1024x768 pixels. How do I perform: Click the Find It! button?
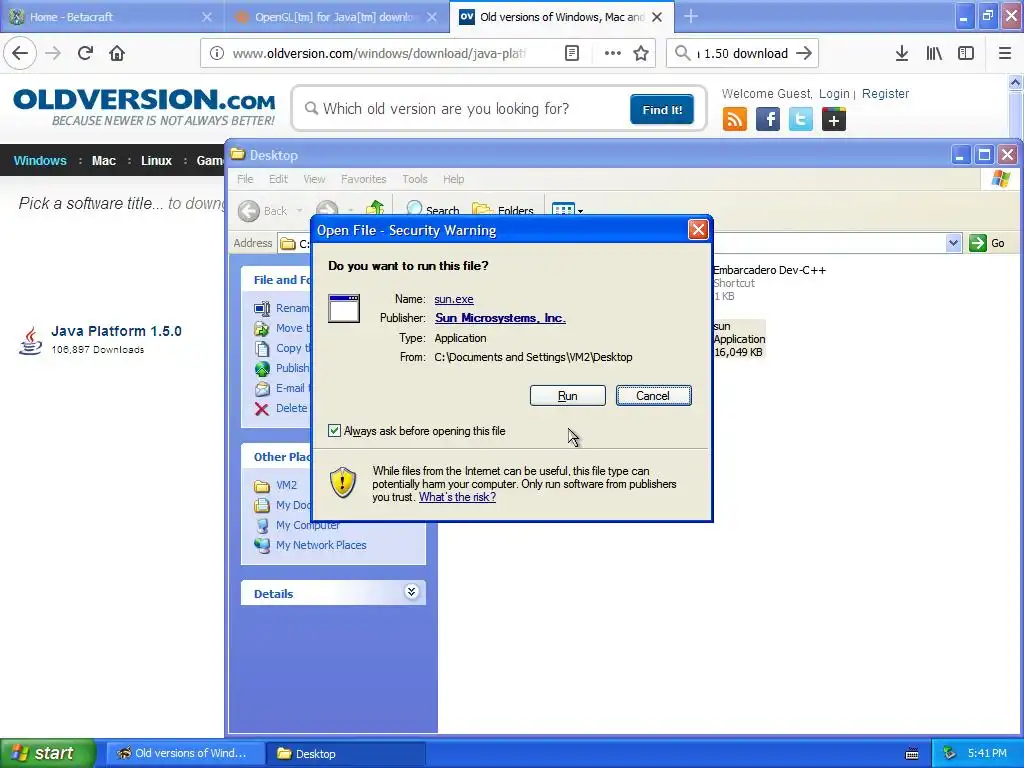662,109
